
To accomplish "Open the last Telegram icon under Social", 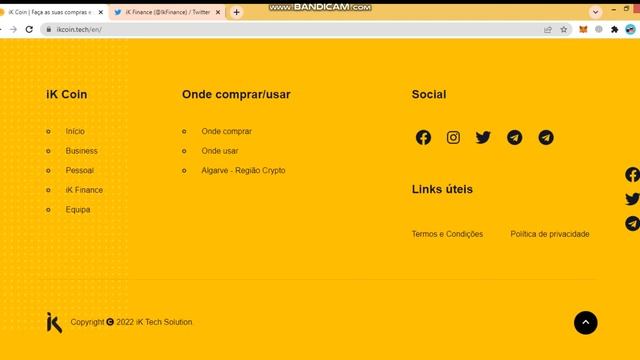I will pos(546,138).
